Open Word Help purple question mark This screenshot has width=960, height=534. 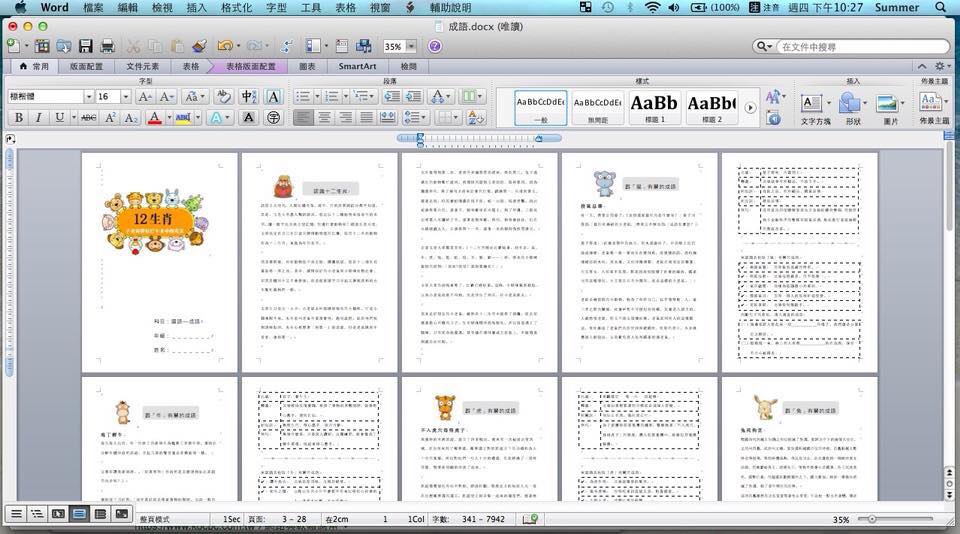click(x=435, y=46)
